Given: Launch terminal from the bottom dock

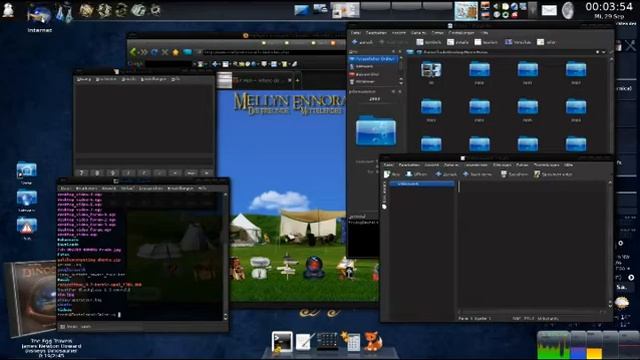Looking at the screenshot, I should [x=282, y=341].
